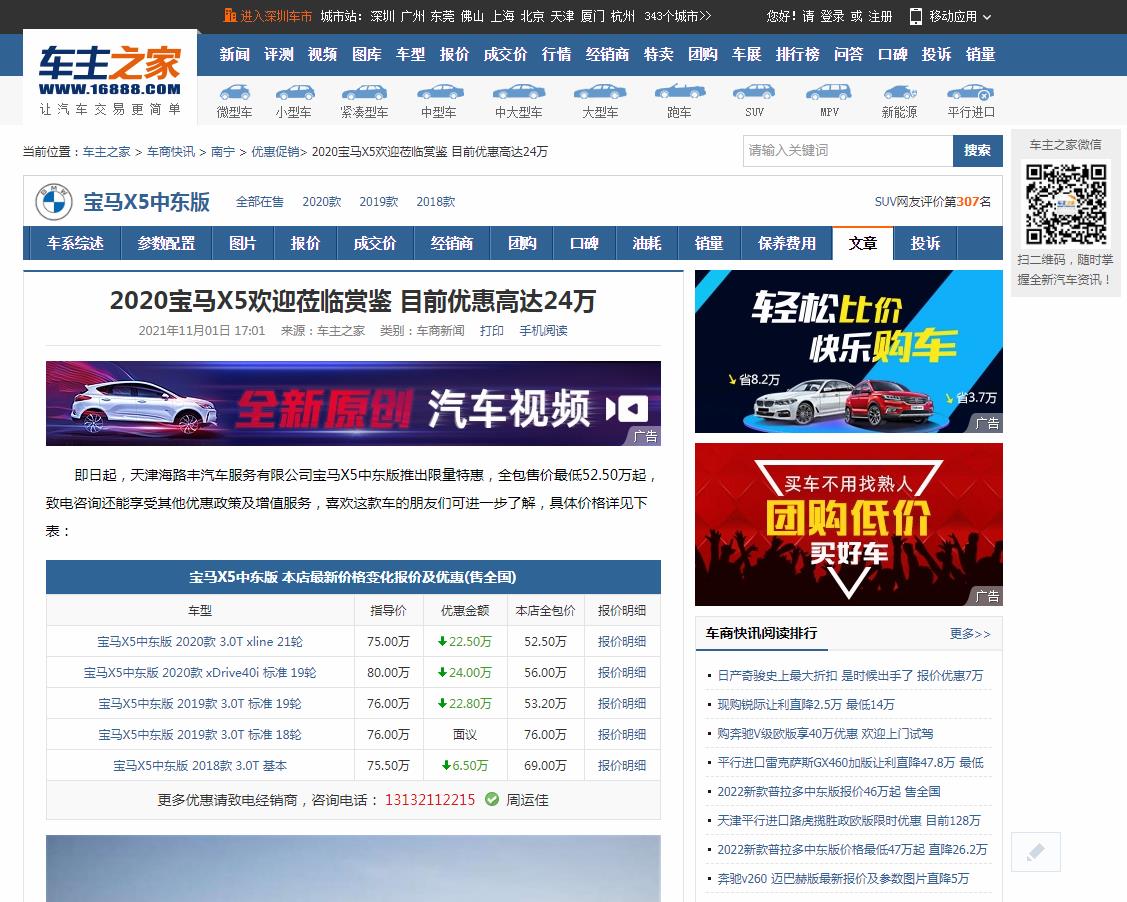Click the BMW logo icon
1127x902 pixels.
click(x=54, y=202)
